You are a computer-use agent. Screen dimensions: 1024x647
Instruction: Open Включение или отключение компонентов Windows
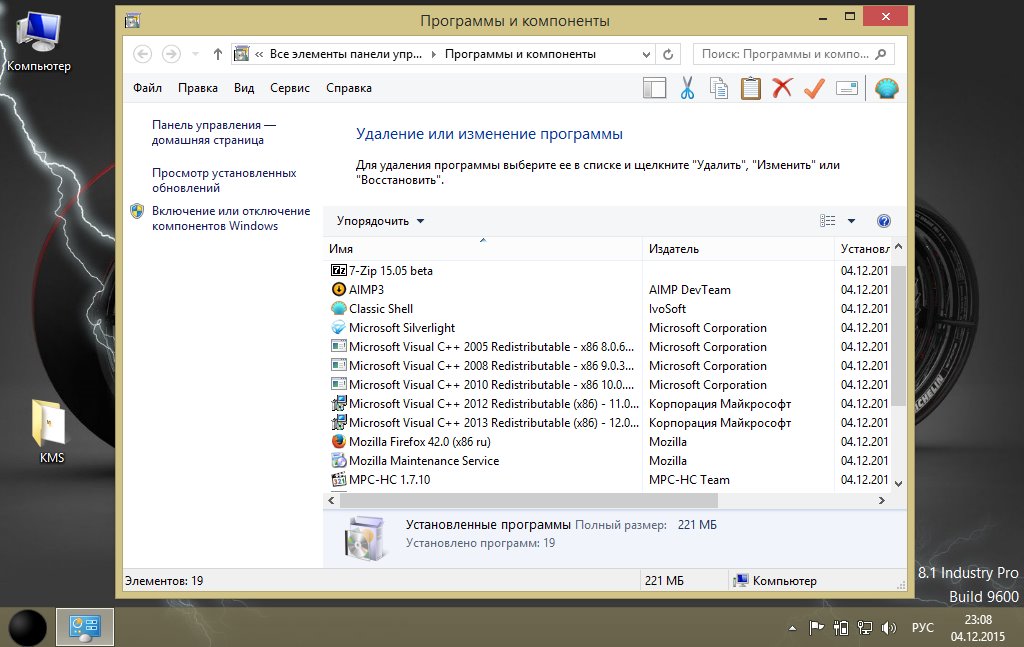(x=231, y=218)
